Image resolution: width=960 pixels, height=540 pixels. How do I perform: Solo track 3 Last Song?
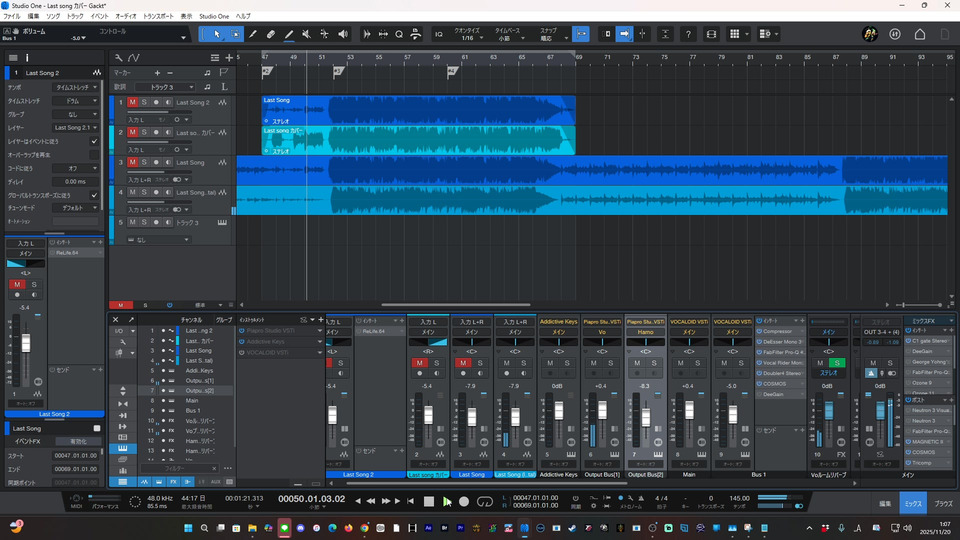click(x=144, y=162)
